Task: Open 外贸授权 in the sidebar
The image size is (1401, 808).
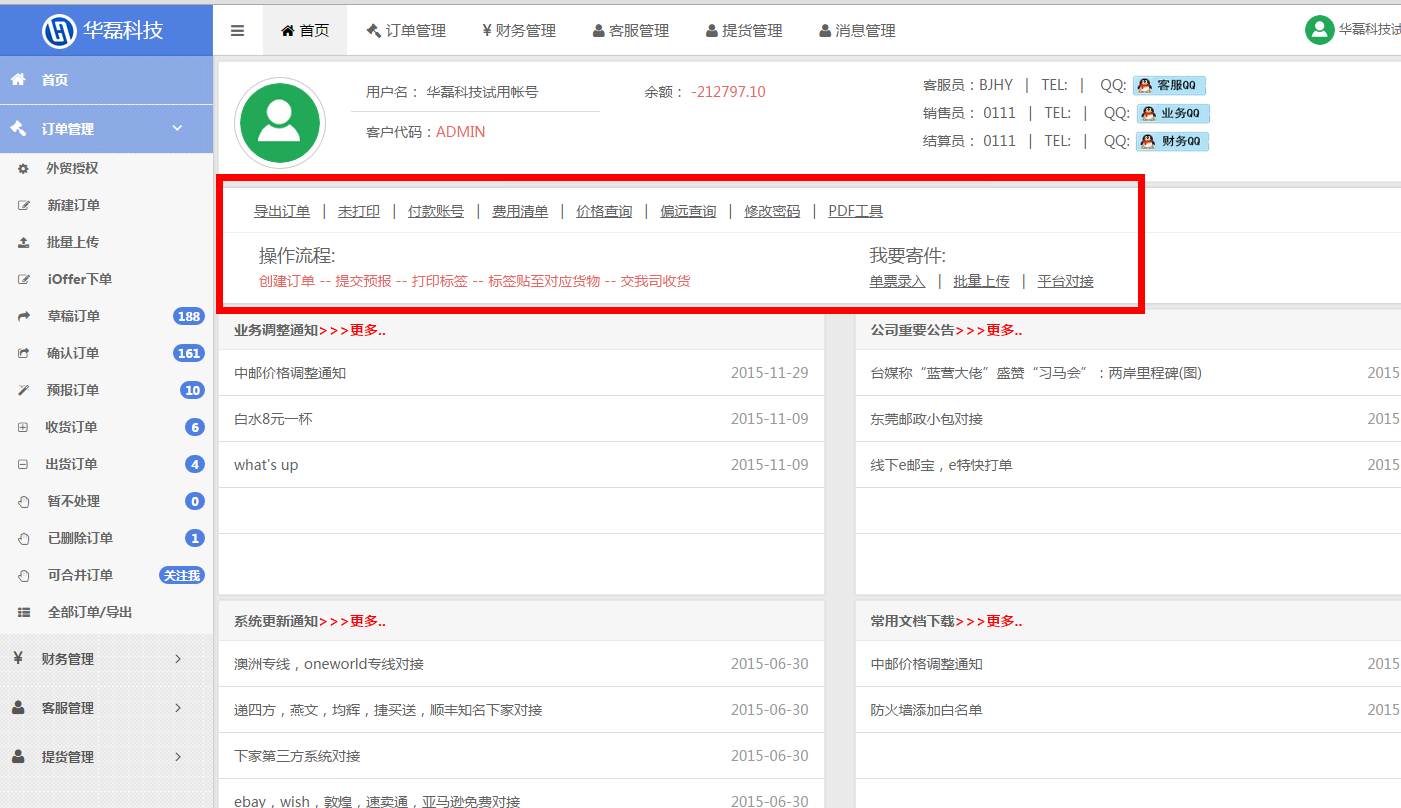Action: [x=72, y=168]
